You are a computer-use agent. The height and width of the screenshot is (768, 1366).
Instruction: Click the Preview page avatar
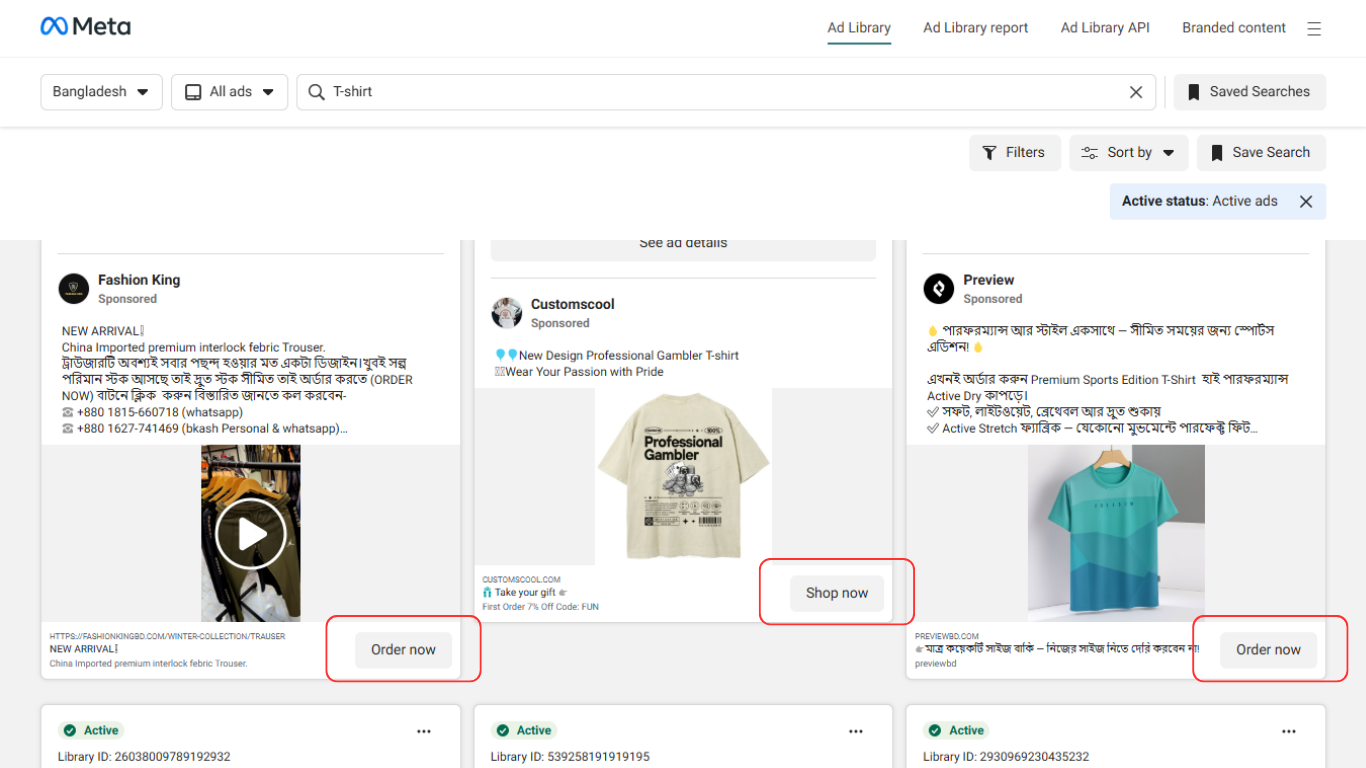coord(938,289)
